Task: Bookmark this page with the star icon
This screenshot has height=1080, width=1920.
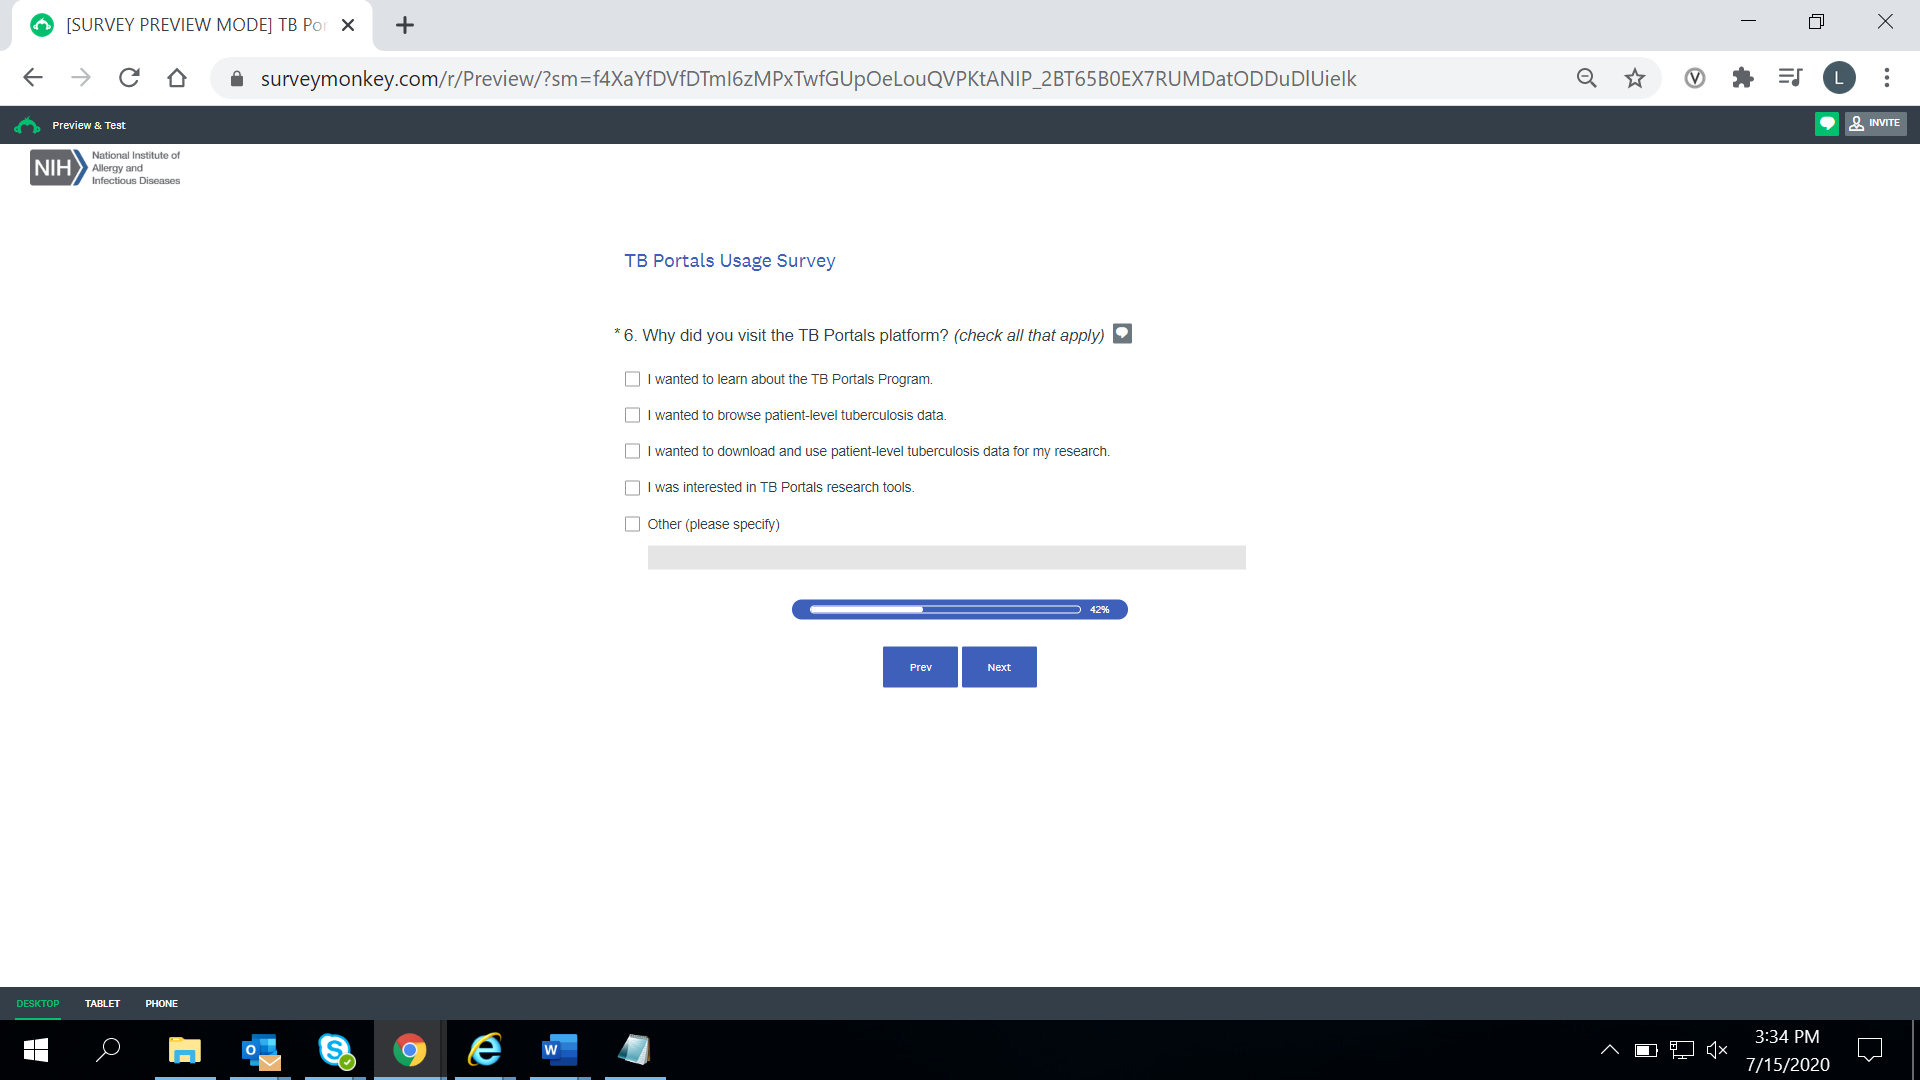Action: [x=1634, y=78]
